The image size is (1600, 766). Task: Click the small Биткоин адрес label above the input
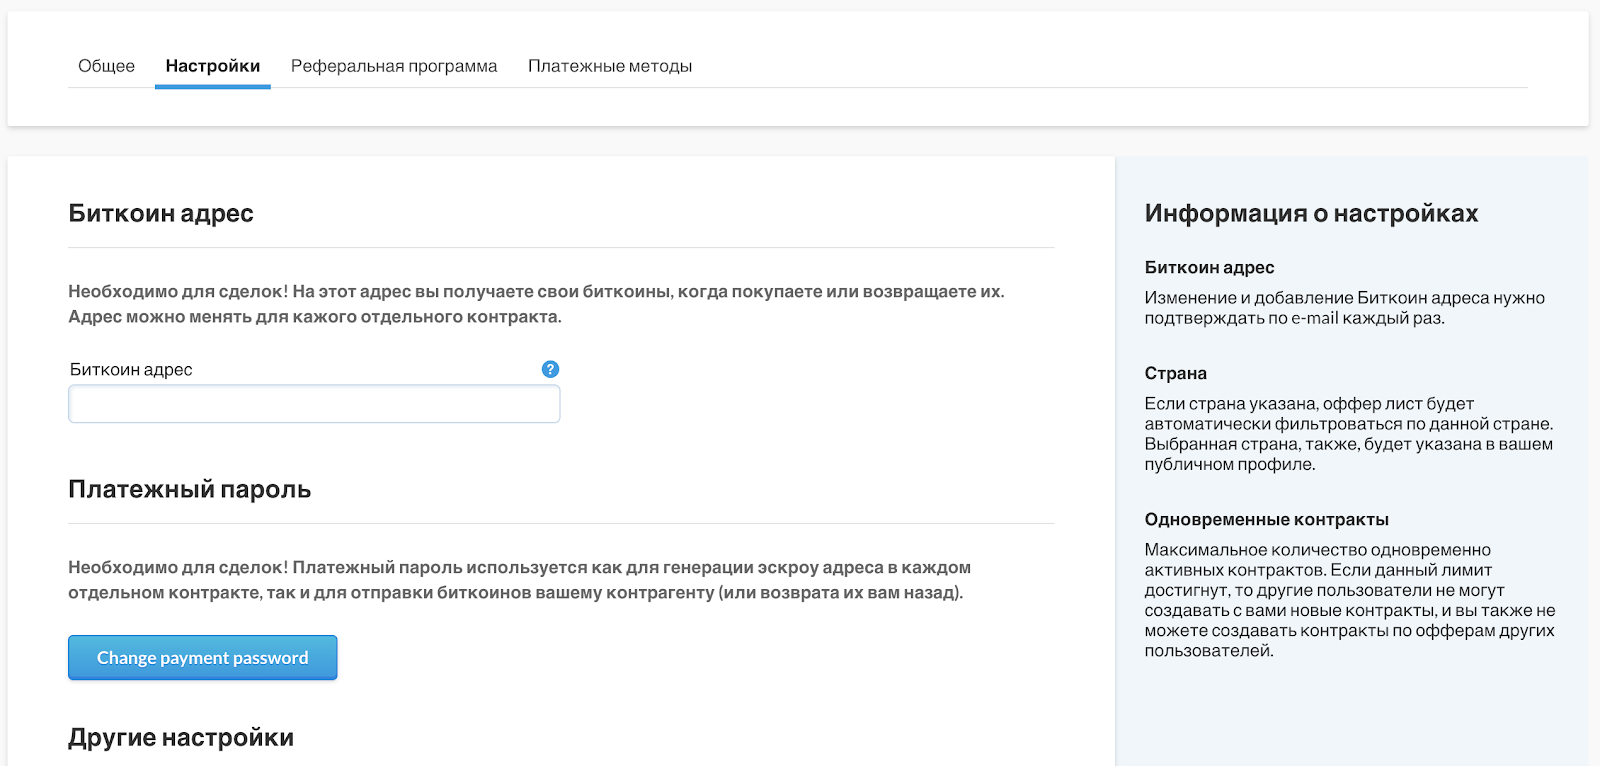coord(131,369)
